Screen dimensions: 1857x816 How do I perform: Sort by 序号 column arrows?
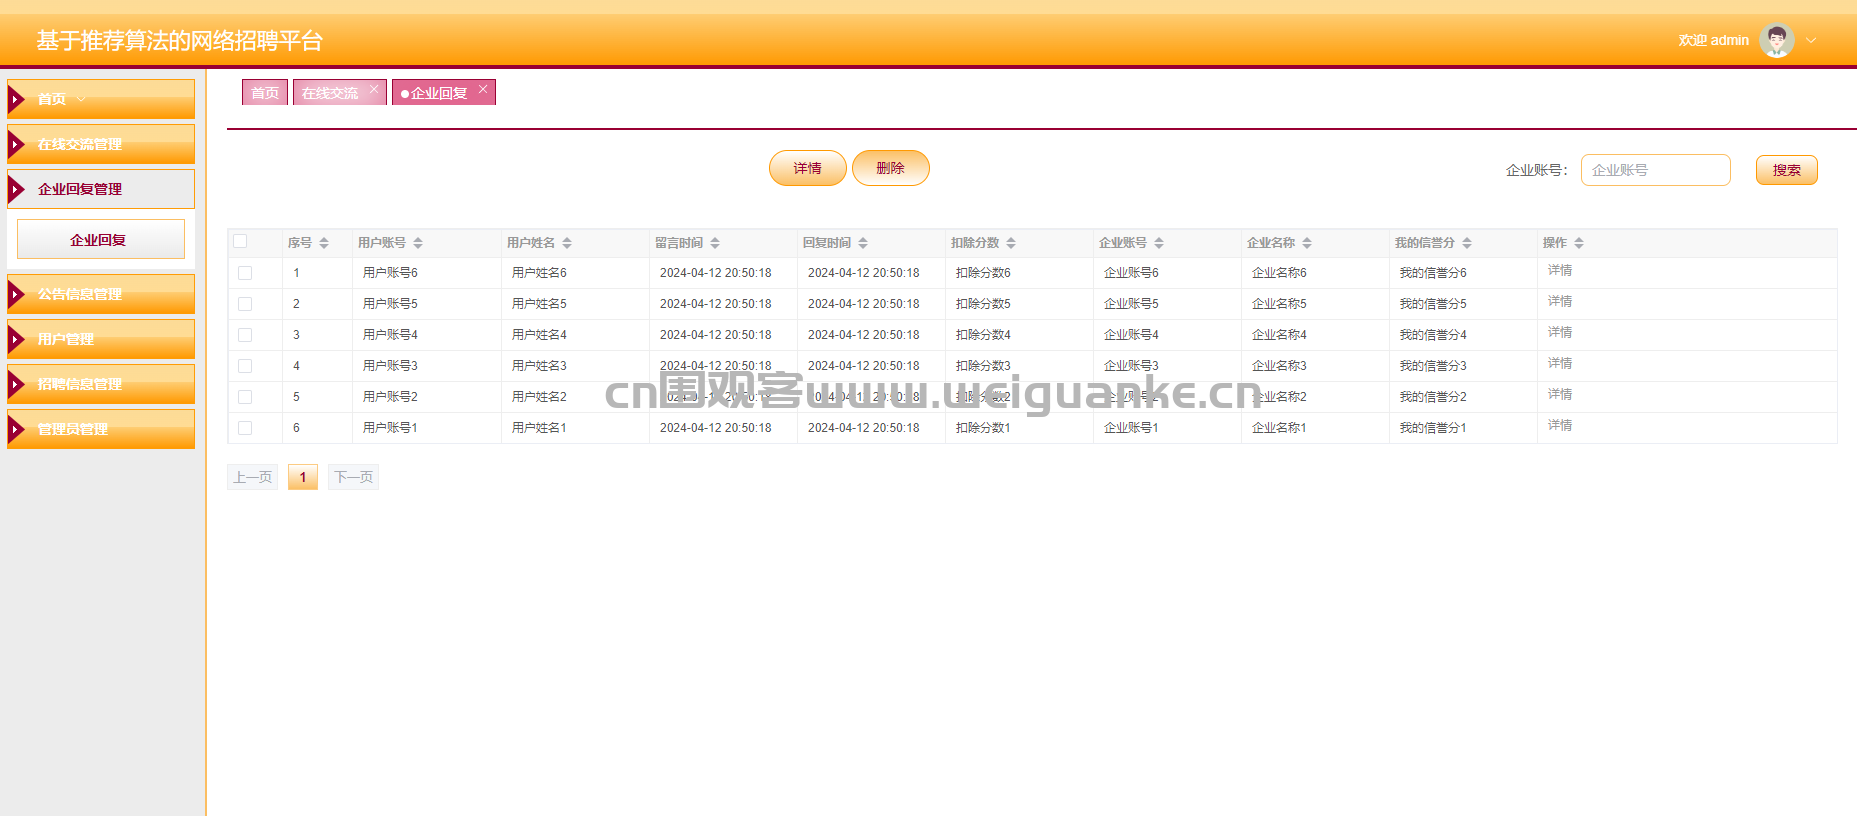click(x=324, y=243)
